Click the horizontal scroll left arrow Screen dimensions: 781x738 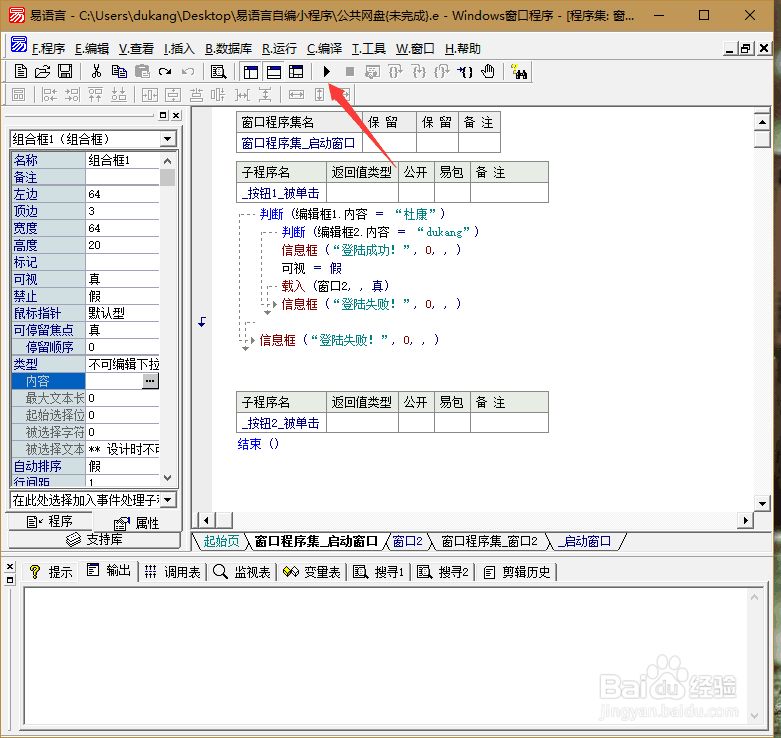[x=207, y=520]
